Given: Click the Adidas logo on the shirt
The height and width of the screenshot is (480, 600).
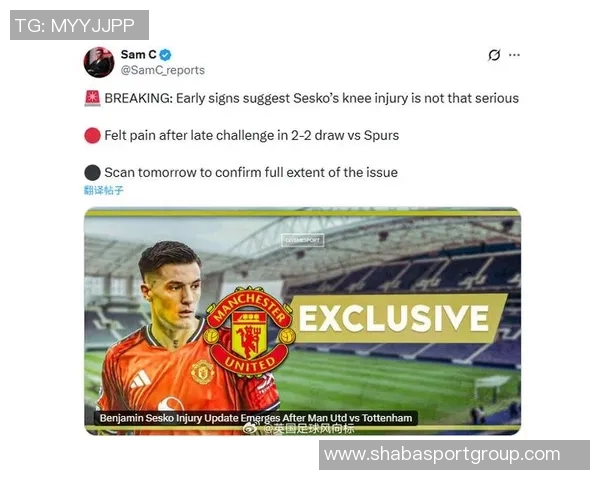Looking at the screenshot, I should [140, 380].
